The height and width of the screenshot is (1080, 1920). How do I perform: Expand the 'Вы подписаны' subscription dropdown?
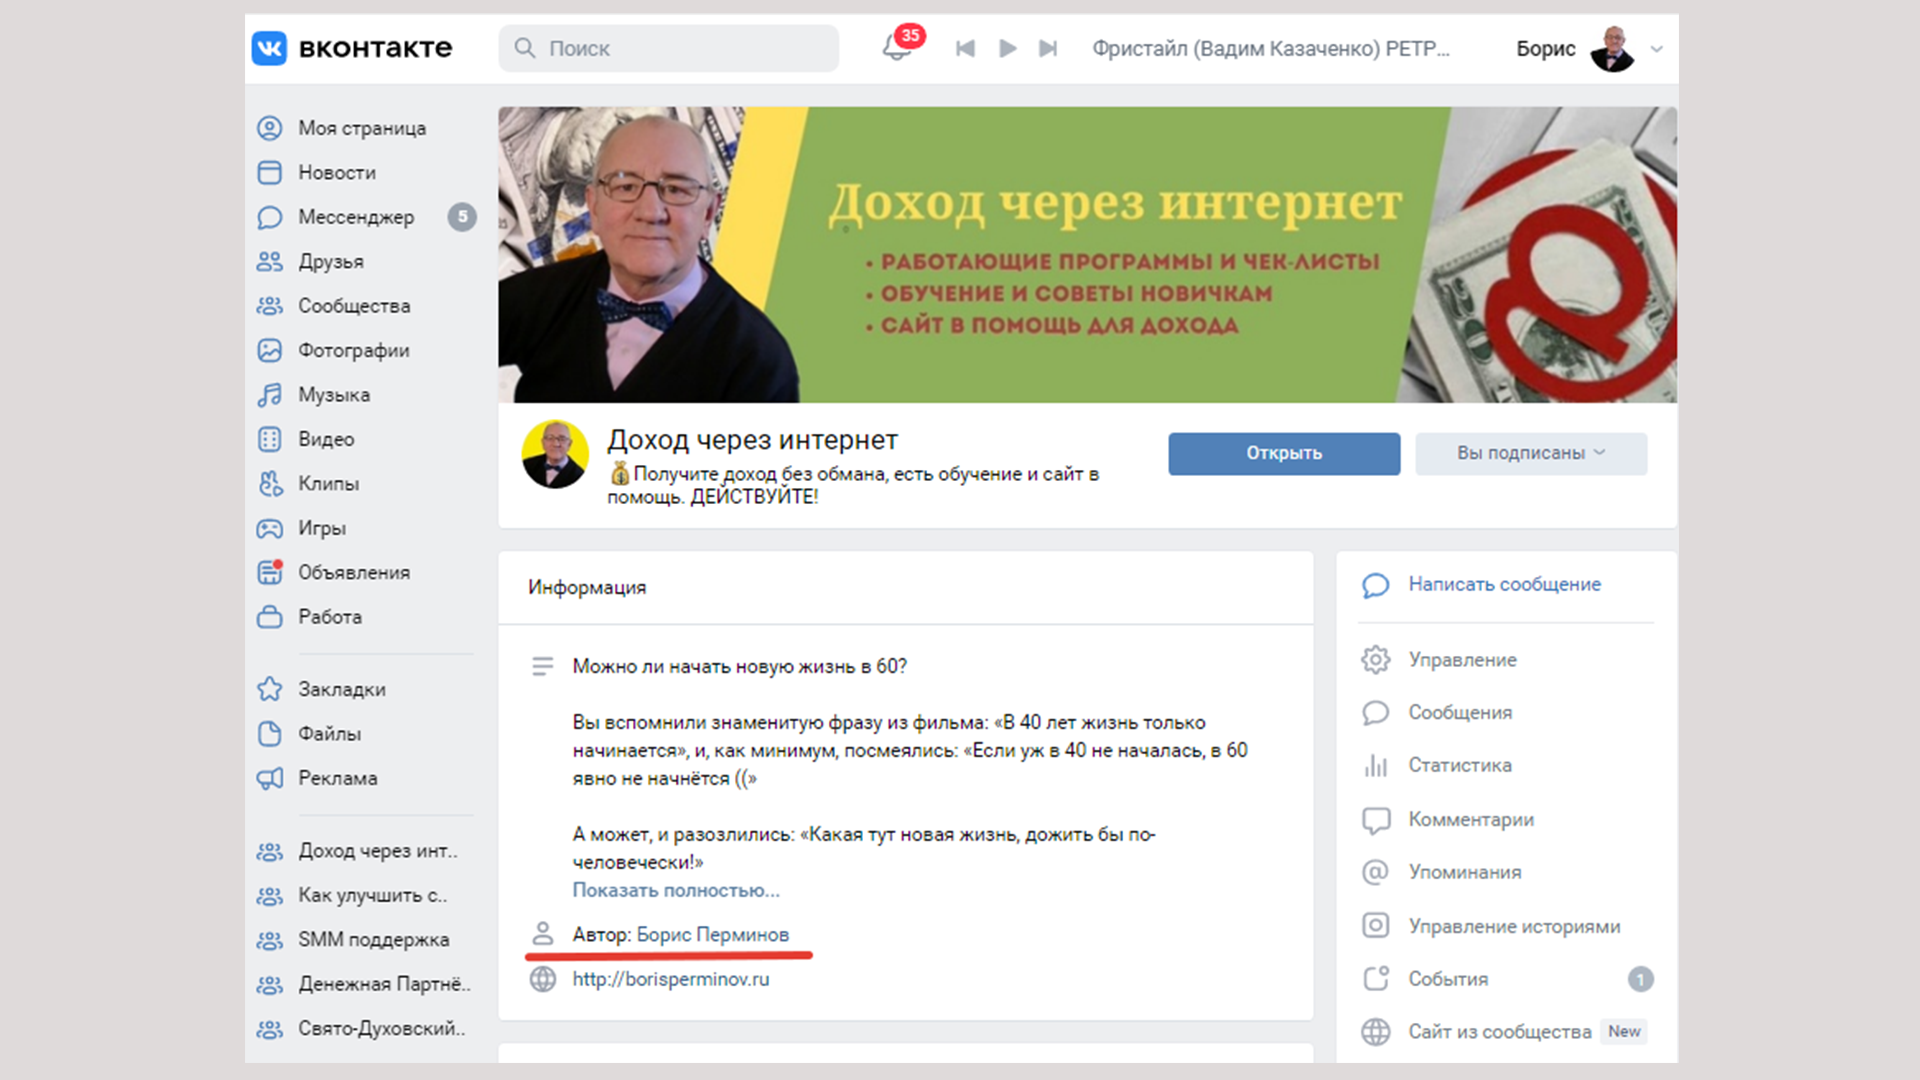[1530, 453]
